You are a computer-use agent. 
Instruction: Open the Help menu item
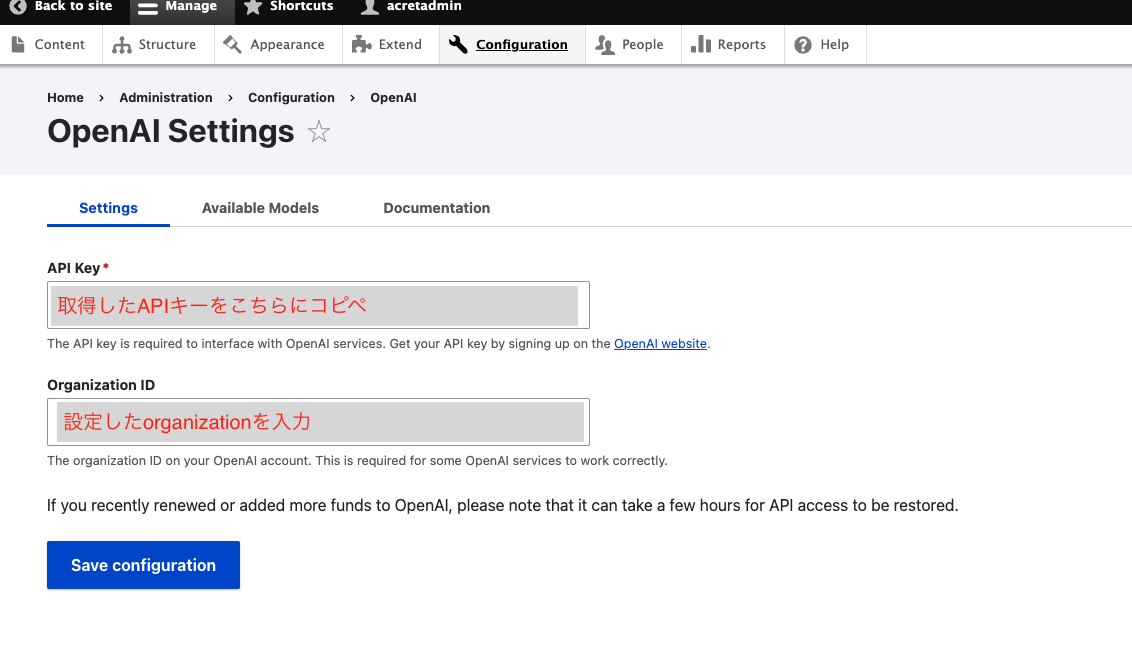(x=825, y=45)
